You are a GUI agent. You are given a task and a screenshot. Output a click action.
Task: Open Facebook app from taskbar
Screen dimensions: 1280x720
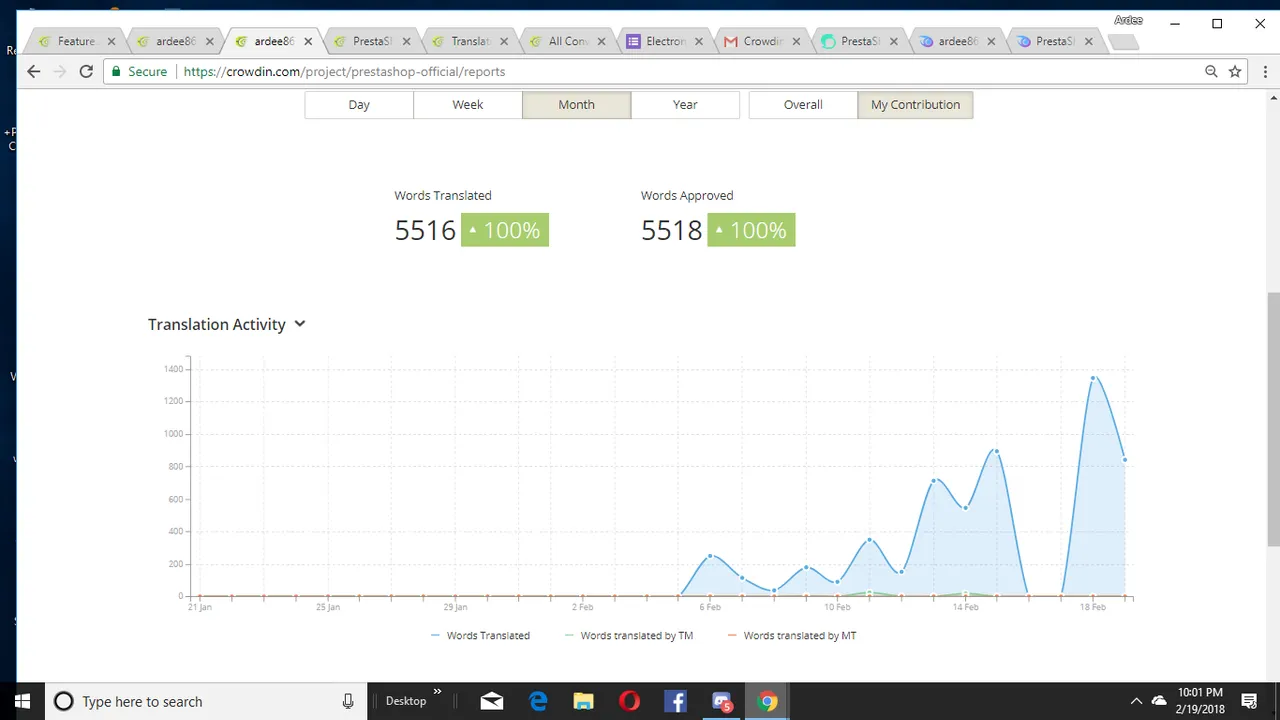pos(675,701)
